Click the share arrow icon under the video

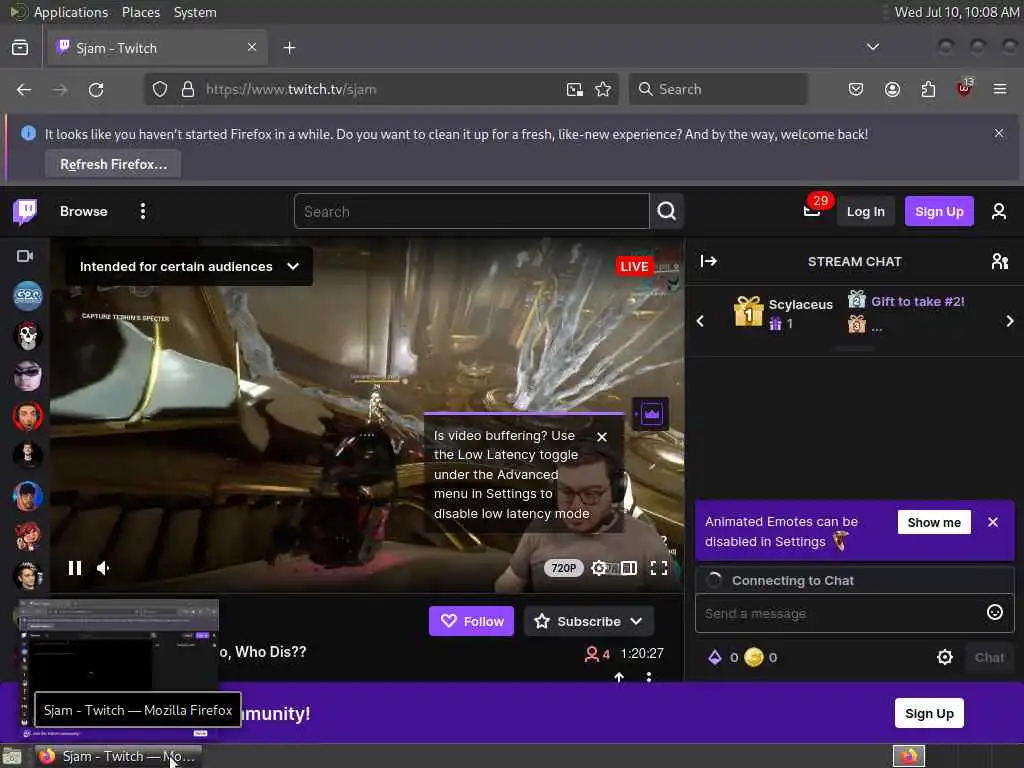(x=619, y=677)
